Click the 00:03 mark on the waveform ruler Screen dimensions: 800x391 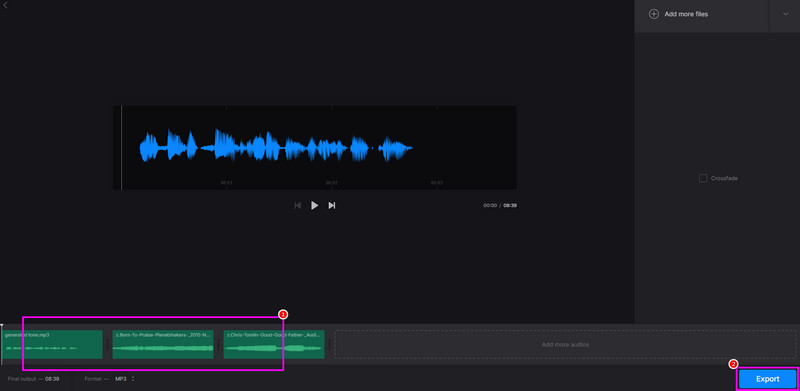pos(437,183)
